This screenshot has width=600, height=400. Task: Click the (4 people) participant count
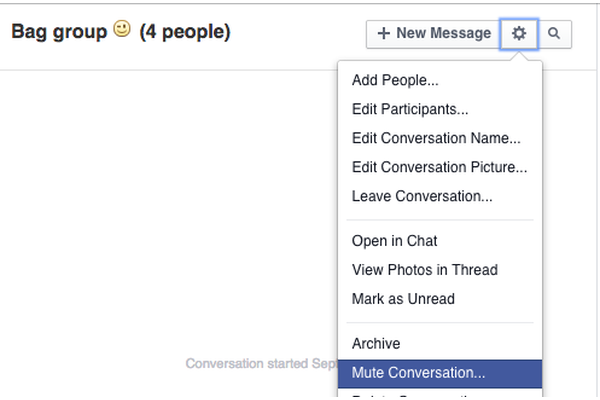point(185,32)
